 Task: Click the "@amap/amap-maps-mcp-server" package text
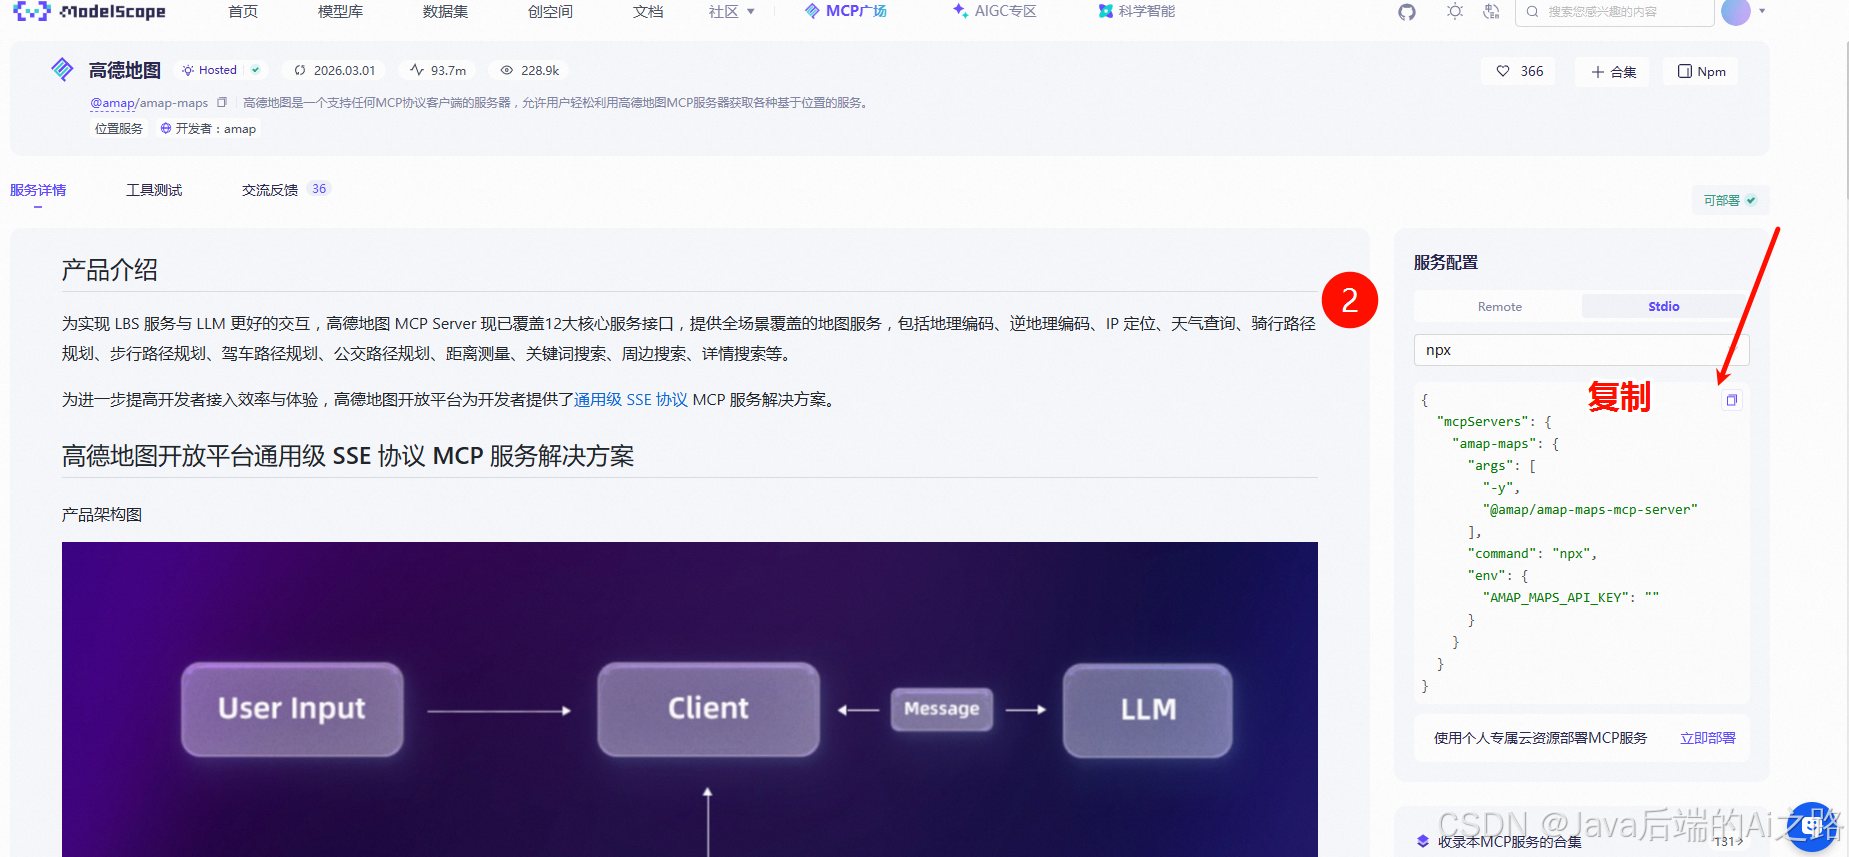1590,510
